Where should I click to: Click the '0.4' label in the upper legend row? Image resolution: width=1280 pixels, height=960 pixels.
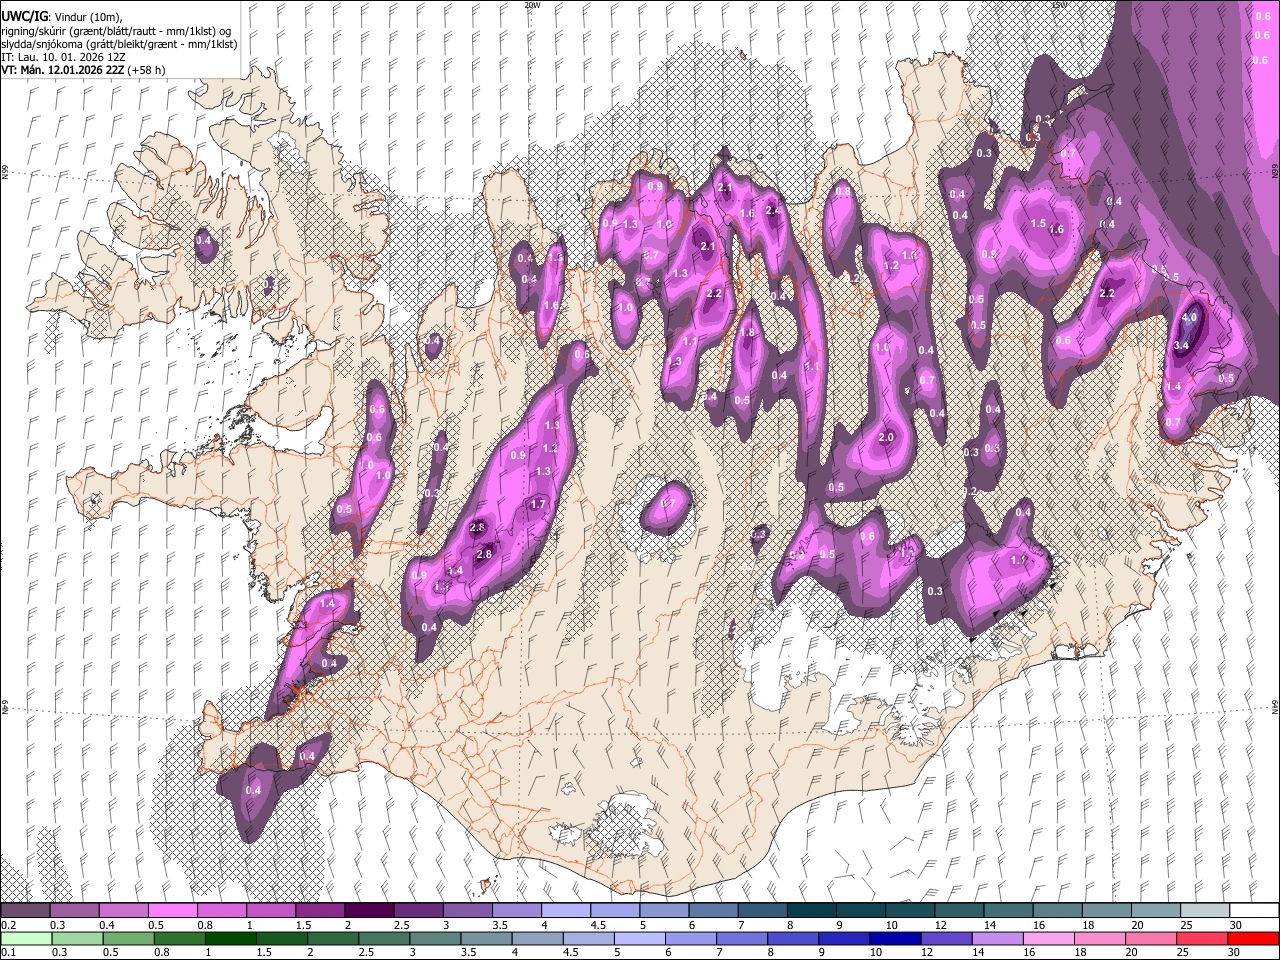(x=107, y=925)
